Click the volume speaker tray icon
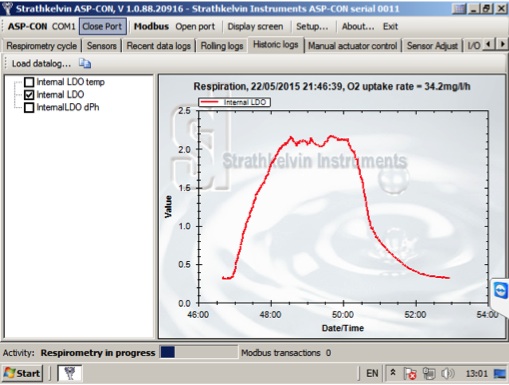509x385 pixels. [448, 374]
